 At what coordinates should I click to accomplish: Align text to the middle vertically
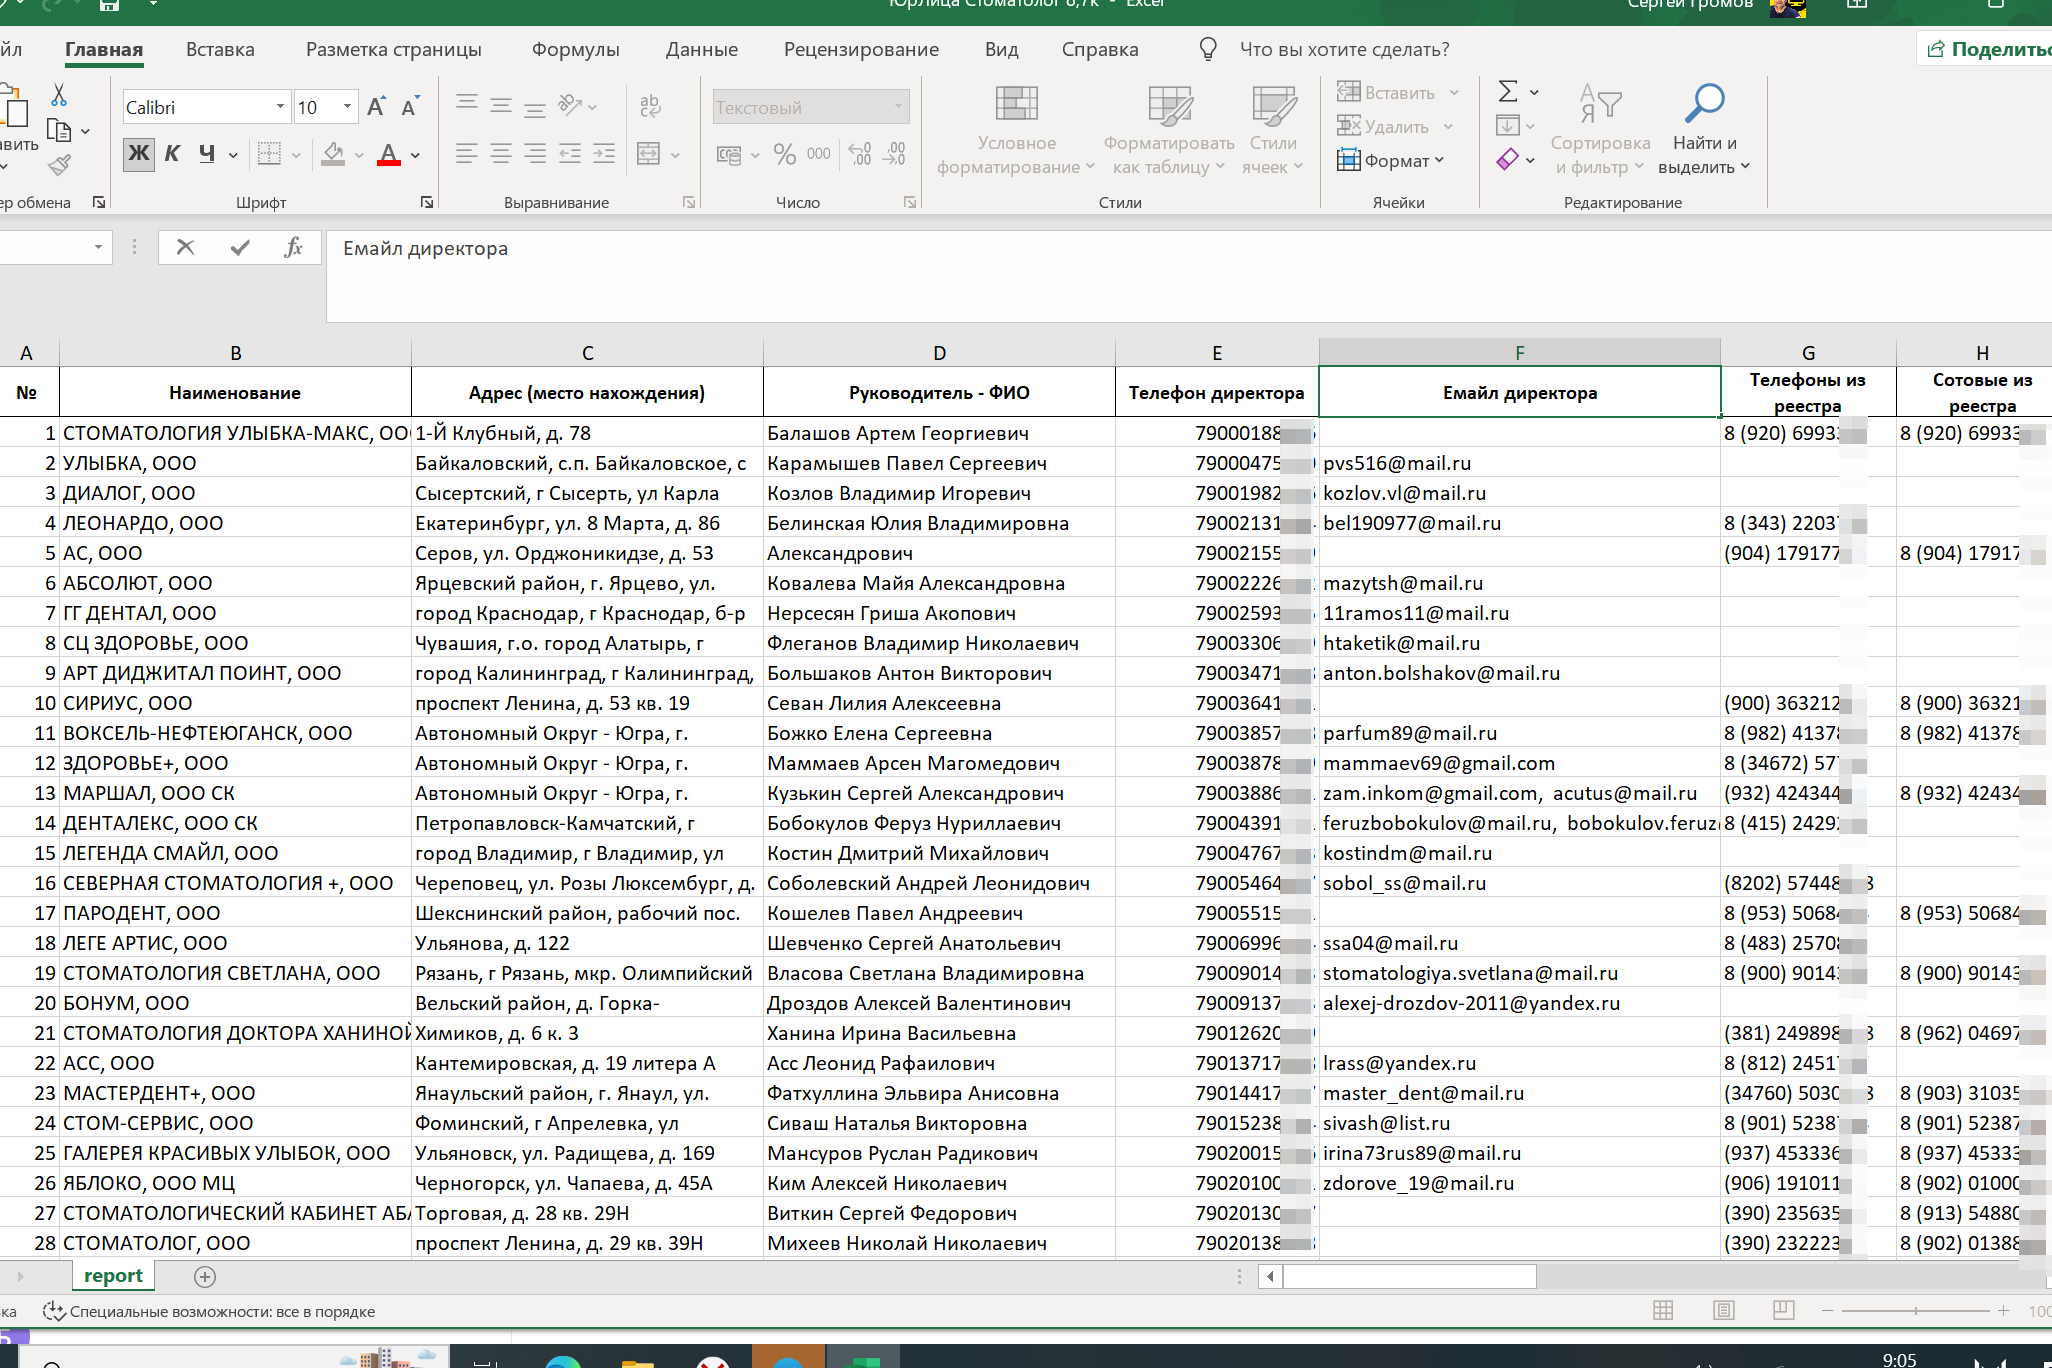click(501, 105)
